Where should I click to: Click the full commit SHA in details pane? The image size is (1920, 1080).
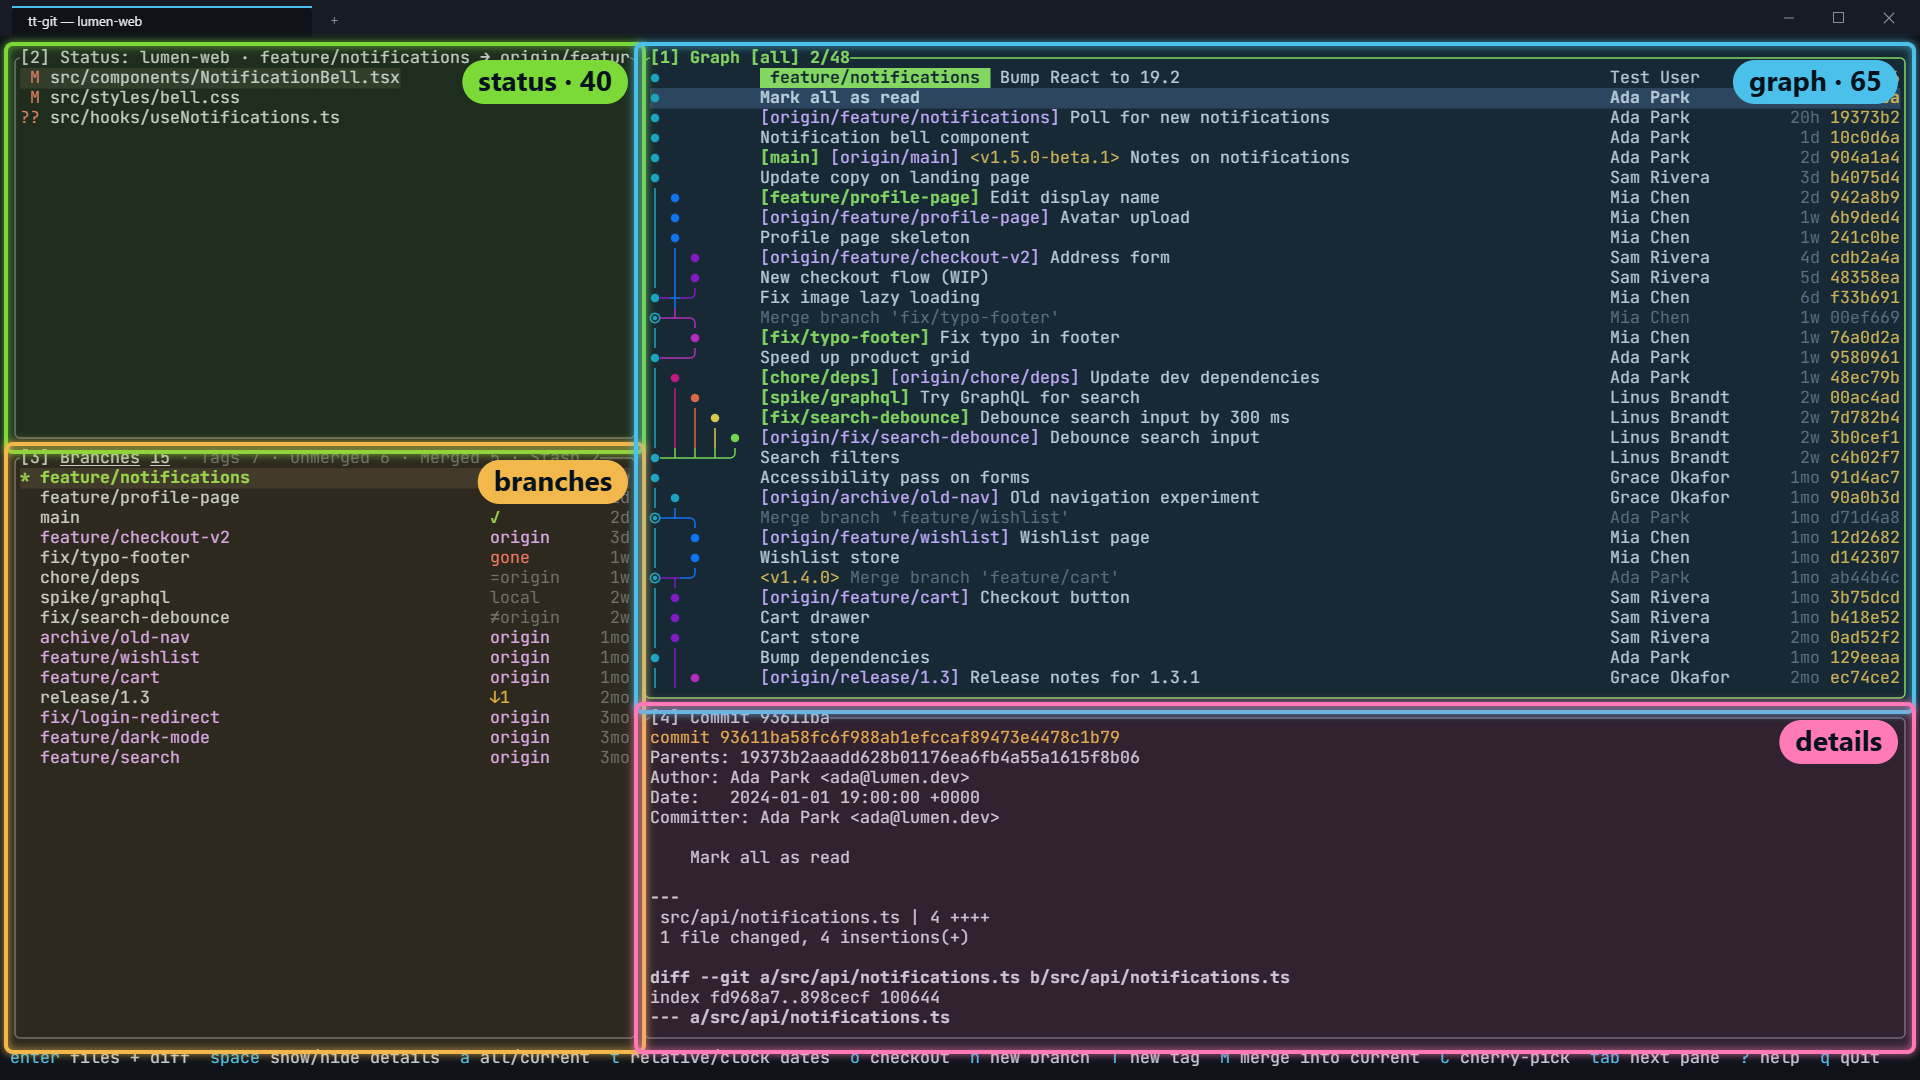tap(919, 737)
